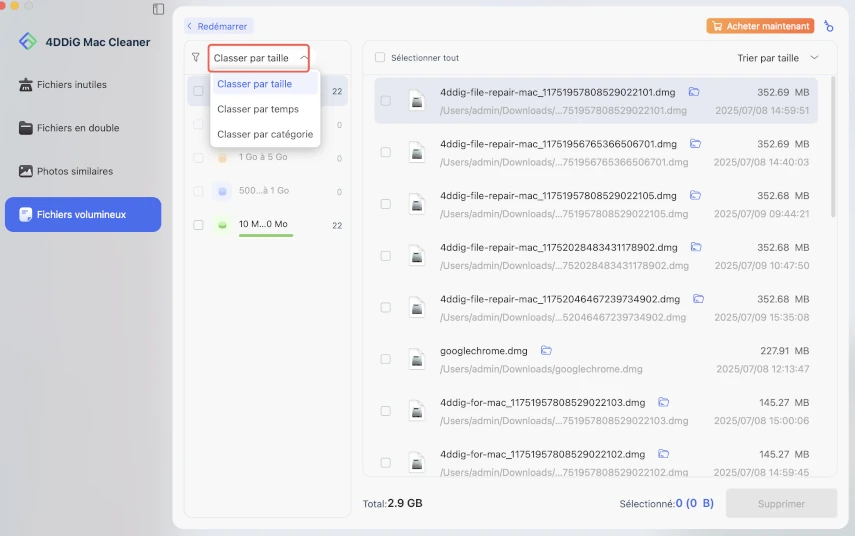The height and width of the screenshot is (536, 855).
Task: Choose Classer par taille option
Action: [x=264, y=84]
